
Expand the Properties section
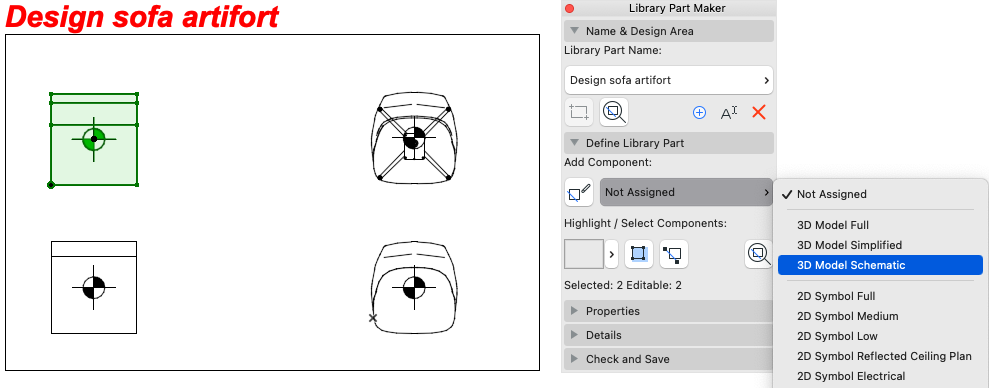[x=669, y=311]
